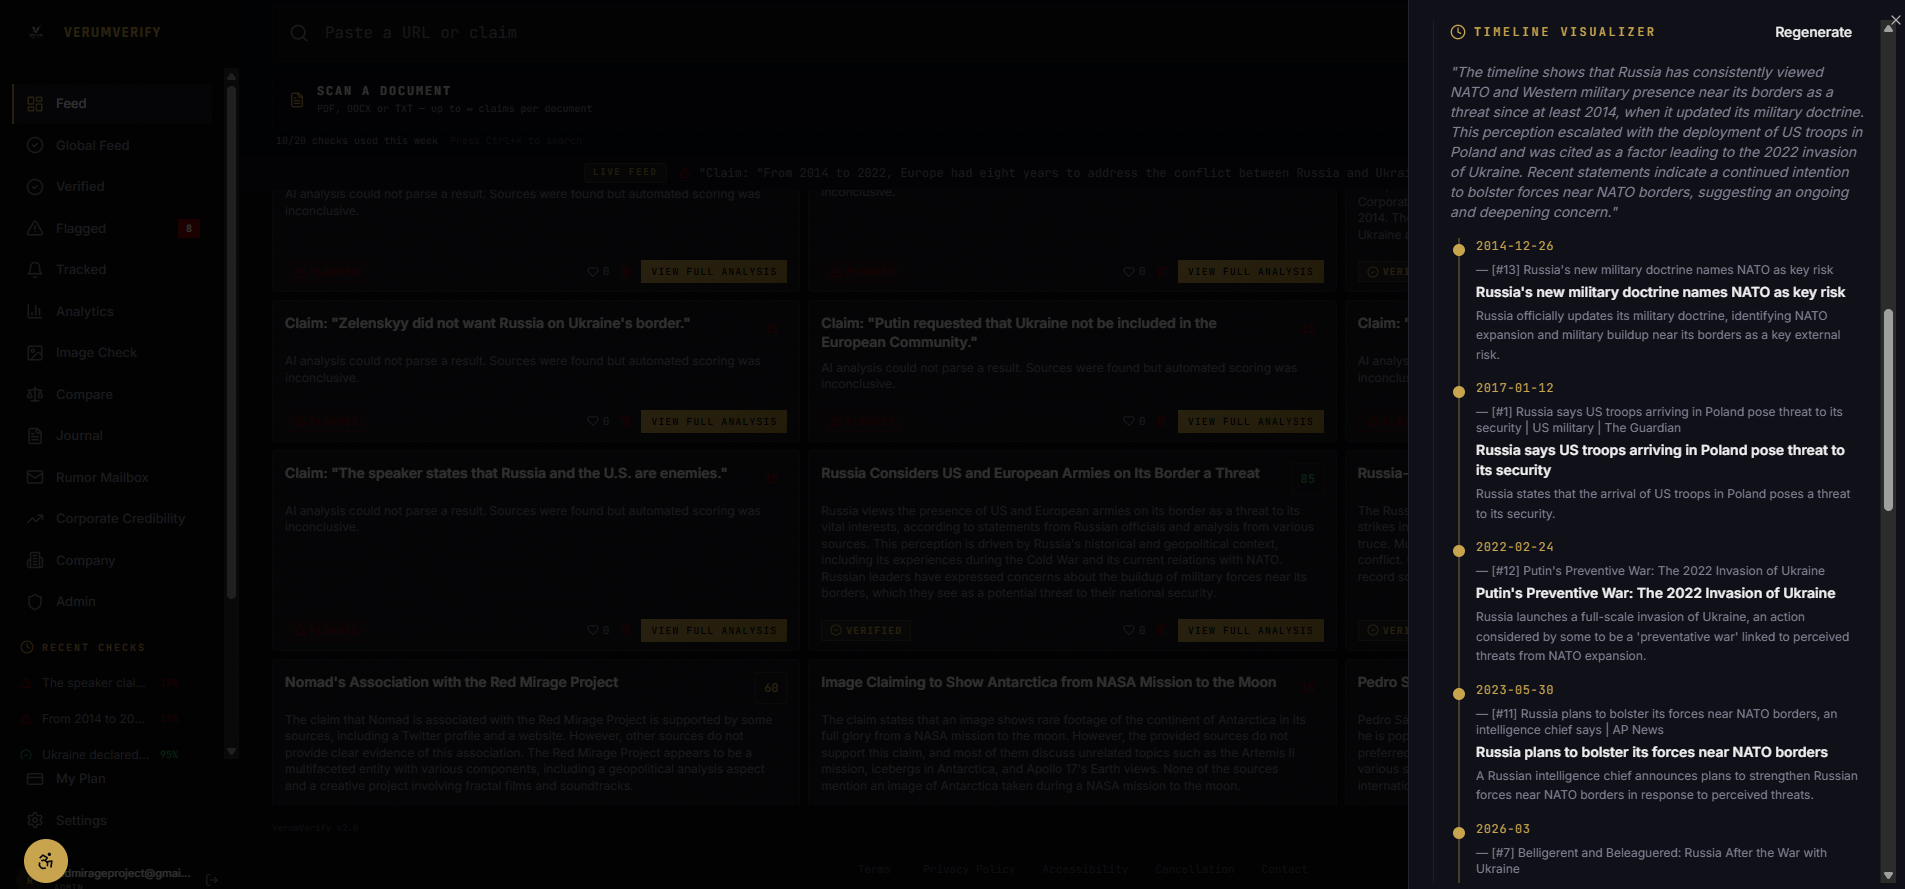Screen dimensions: 1905x889
Task: Switch to the Analytics page
Action: [112, 311]
